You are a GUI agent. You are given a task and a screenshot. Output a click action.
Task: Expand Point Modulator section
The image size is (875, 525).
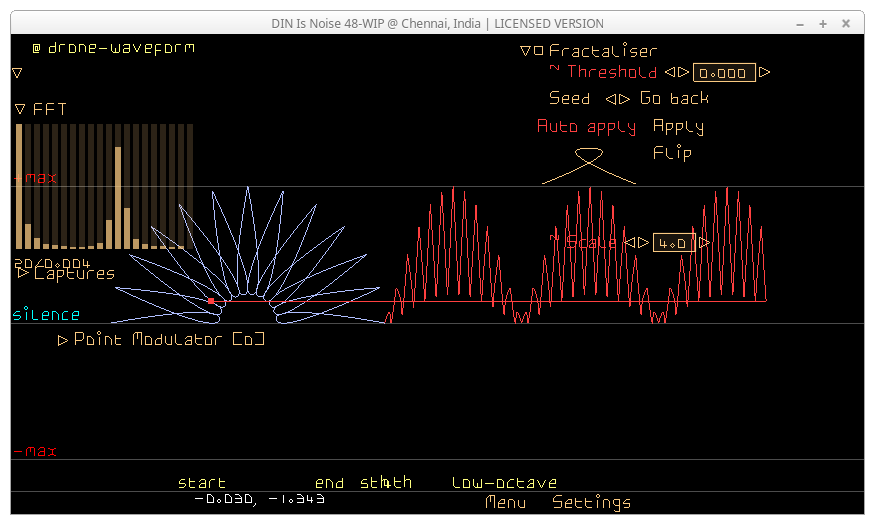tap(63, 340)
